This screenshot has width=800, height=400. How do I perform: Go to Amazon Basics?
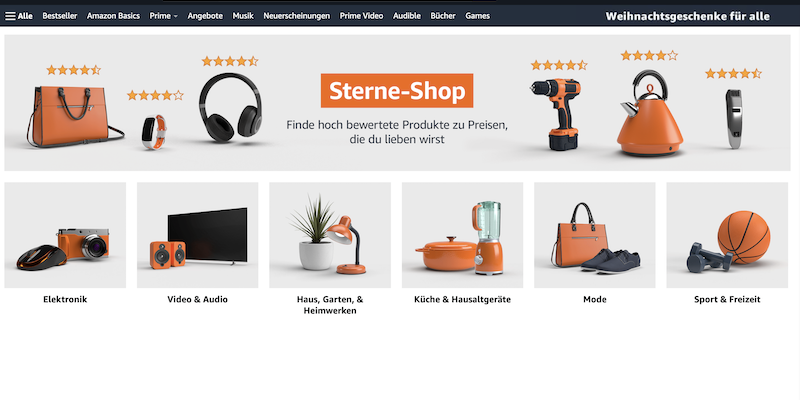tap(113, 16)
